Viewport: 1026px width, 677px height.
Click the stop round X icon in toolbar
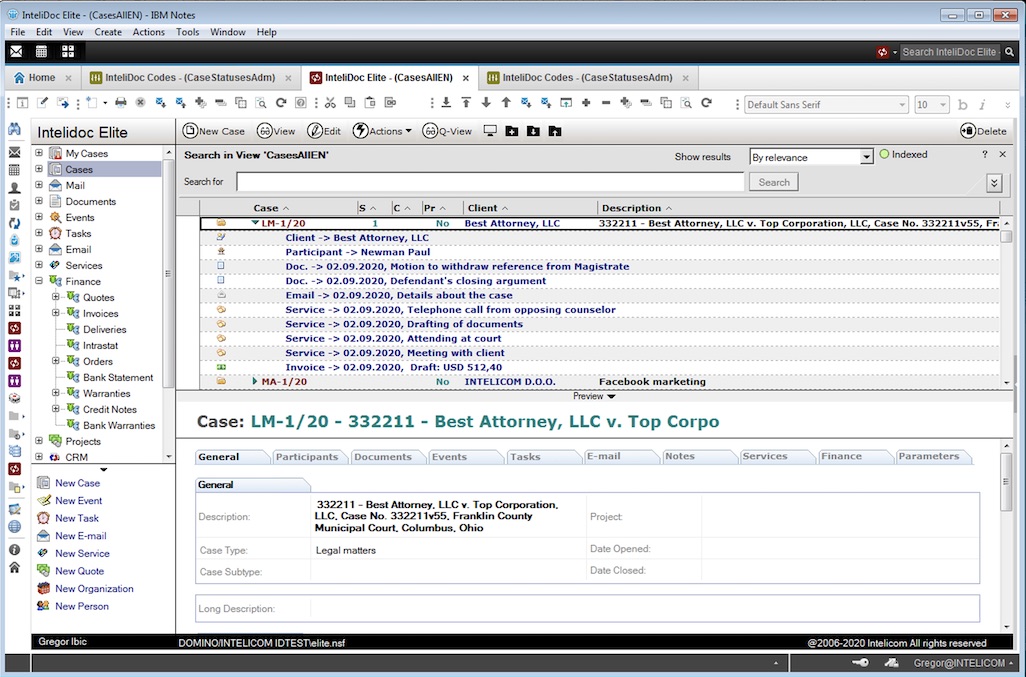tap(140, 103)
